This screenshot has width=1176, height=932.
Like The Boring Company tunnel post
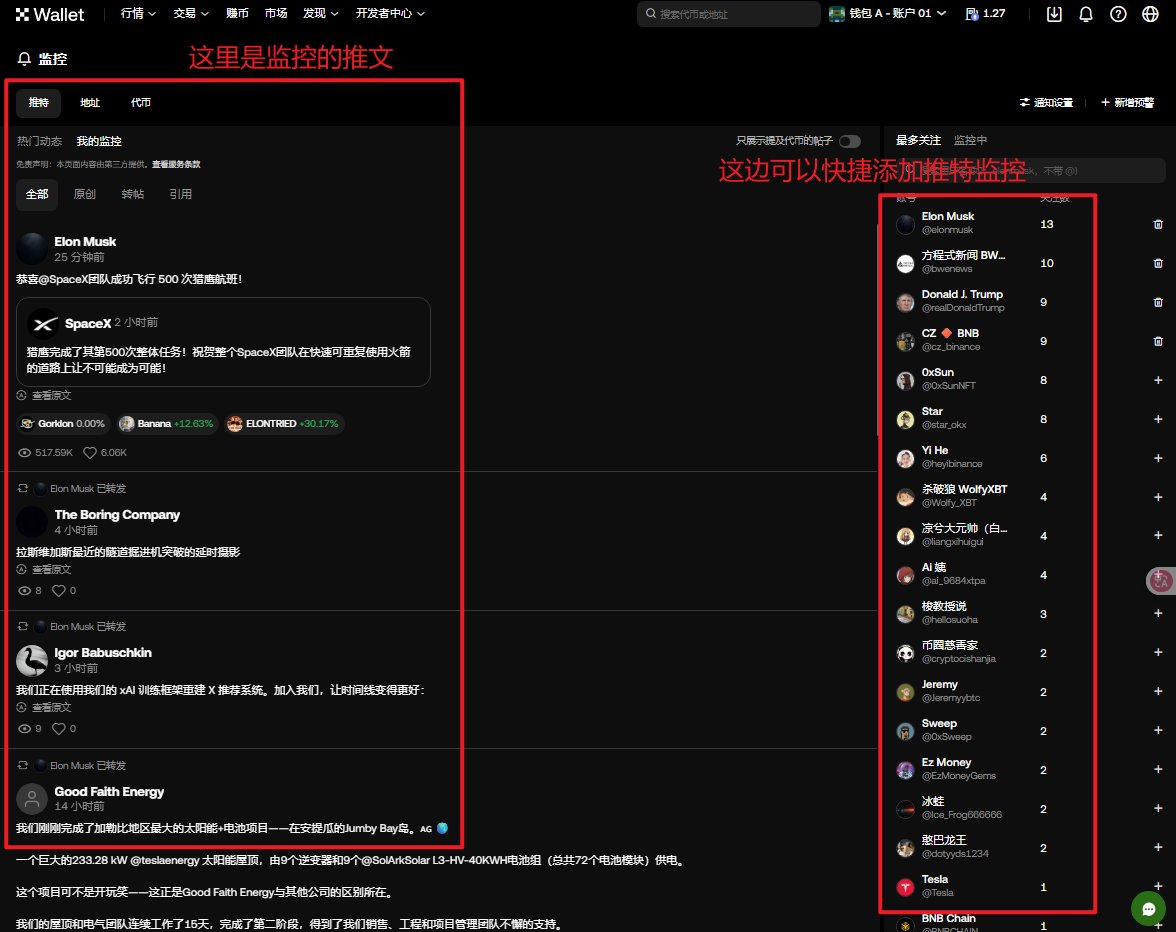click(58, 591)
